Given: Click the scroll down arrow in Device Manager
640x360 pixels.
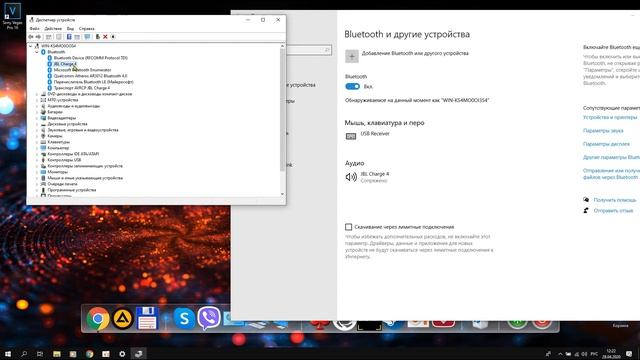Looking at the screenshot, I should pyautogui.click(x=282, y=194).
